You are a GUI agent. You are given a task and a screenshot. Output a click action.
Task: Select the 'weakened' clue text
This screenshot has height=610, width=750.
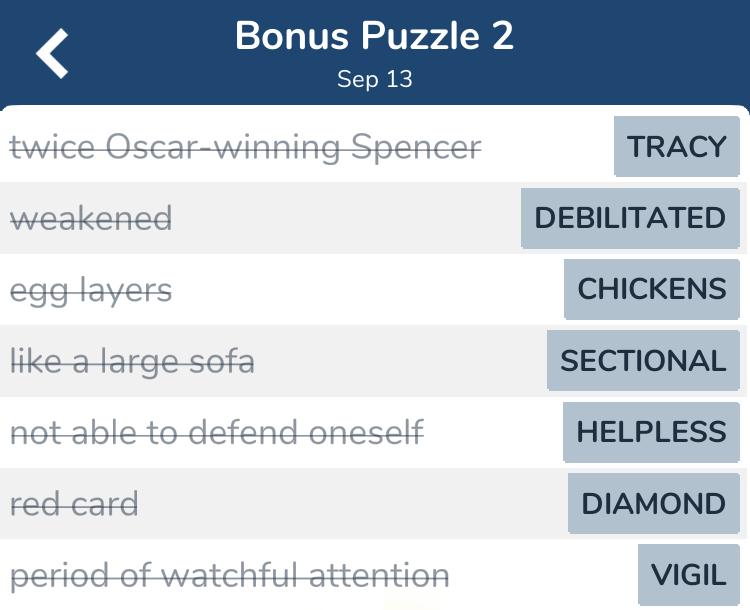pyautogui.click(x=91, y=219)
